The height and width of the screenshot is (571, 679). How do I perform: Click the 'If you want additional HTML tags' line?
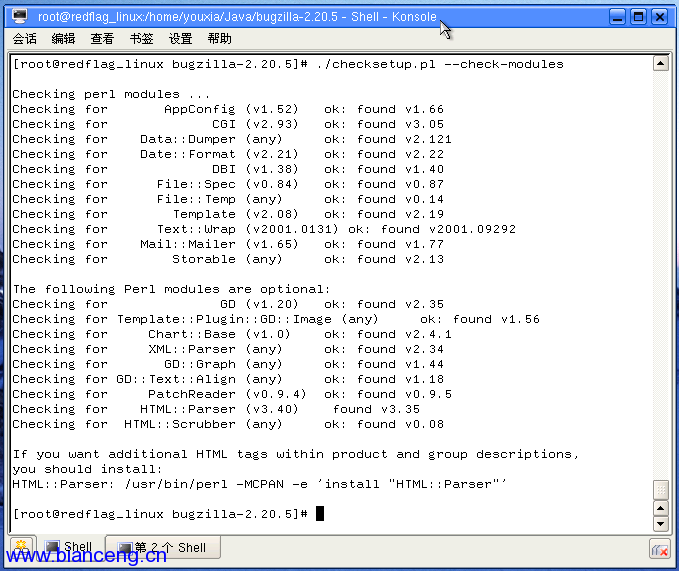click(x=295, y=454)
